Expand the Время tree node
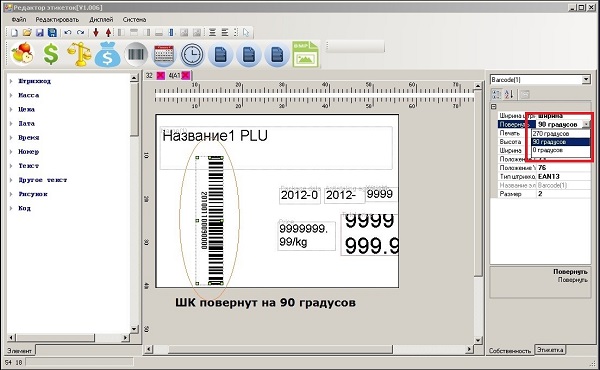The height and width of the screenshot is (370, 600). pos(11,138)
